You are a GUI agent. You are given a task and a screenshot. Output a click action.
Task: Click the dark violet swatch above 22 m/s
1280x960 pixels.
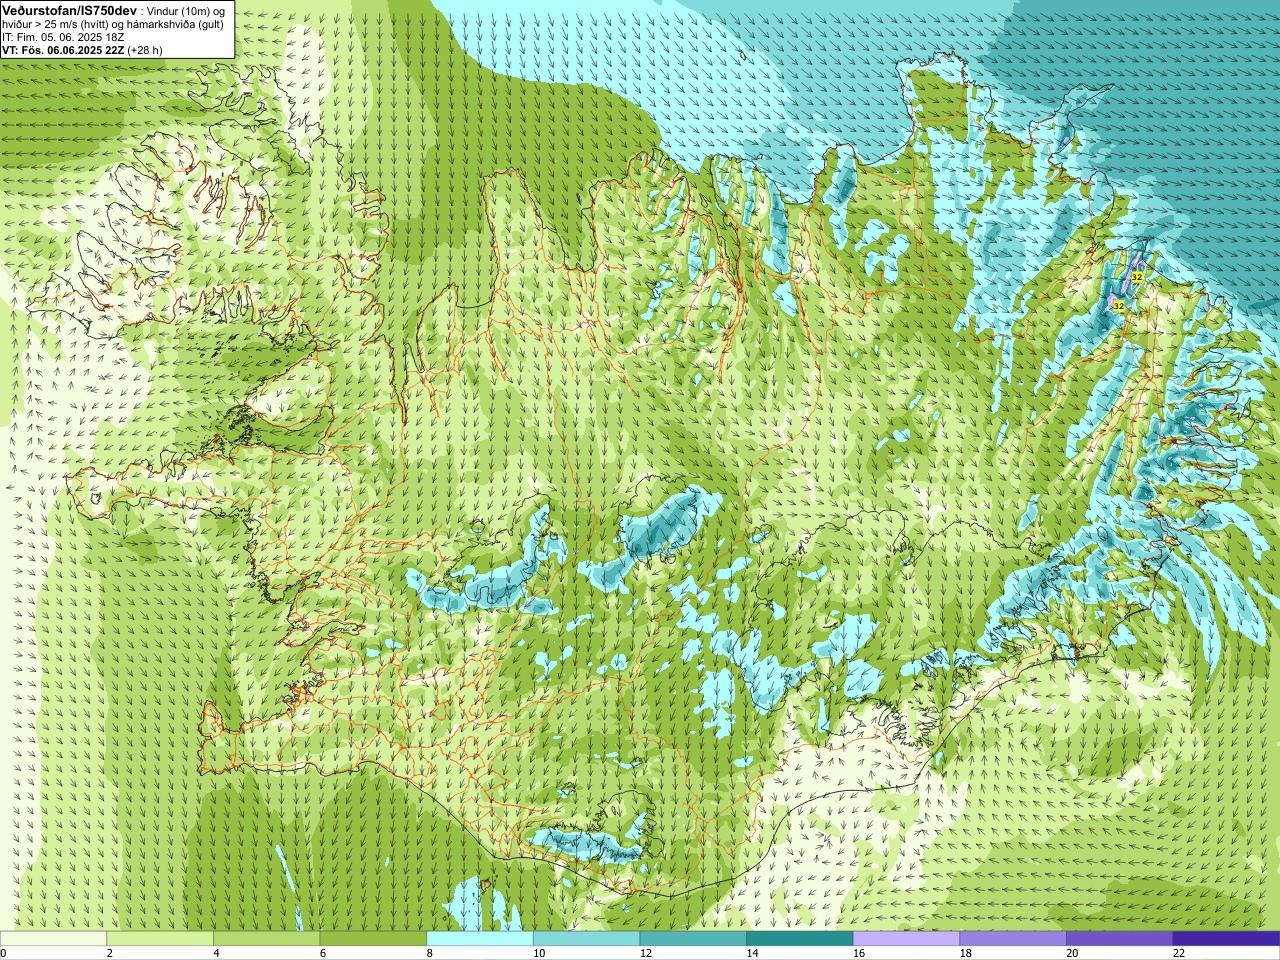click(x=1226, y=939)
